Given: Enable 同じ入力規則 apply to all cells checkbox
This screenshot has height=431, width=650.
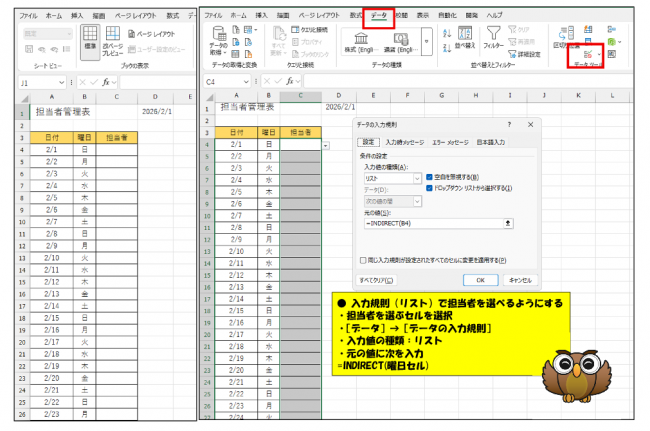Looking at the screenshot, I should pyautogui.click(x=363, y=258).
